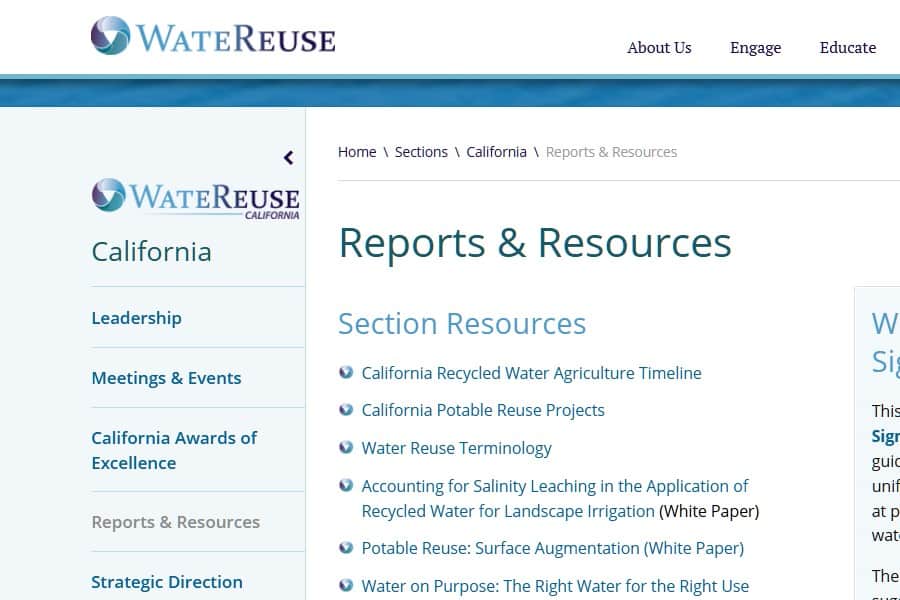Open the Engage menu
The height and width of the screenshot is (600, 900).
pos(755,47)
